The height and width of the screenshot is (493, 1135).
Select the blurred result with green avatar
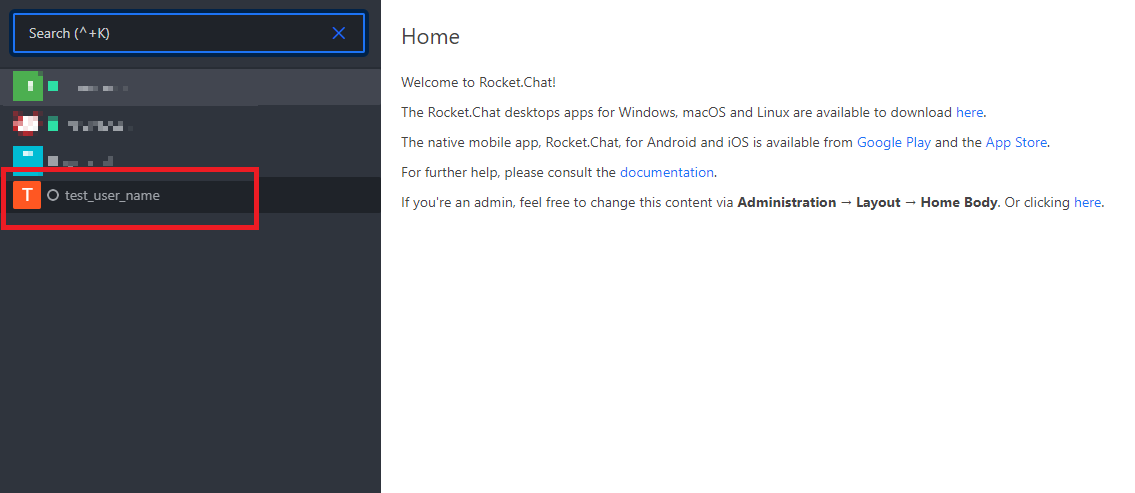190,87
